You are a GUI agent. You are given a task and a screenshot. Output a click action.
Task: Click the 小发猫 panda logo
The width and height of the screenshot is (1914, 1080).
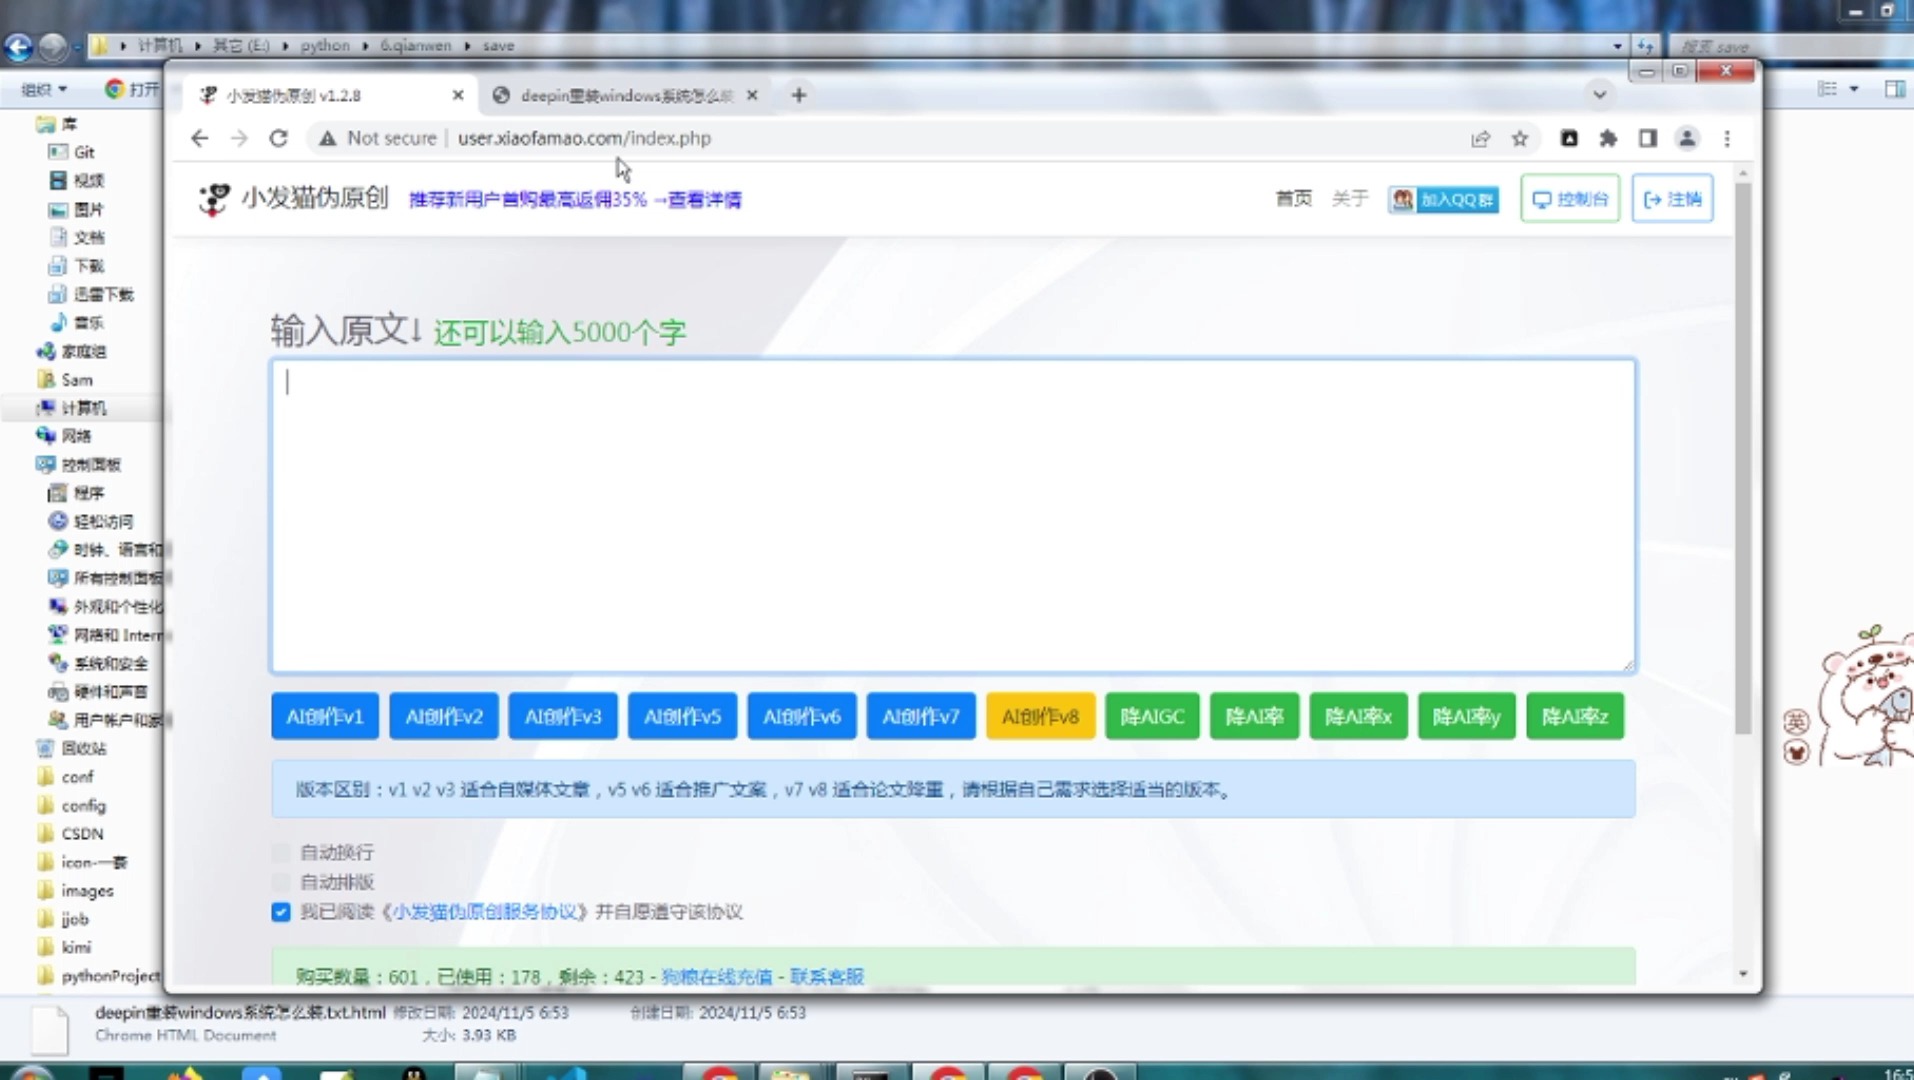[213, 199]
